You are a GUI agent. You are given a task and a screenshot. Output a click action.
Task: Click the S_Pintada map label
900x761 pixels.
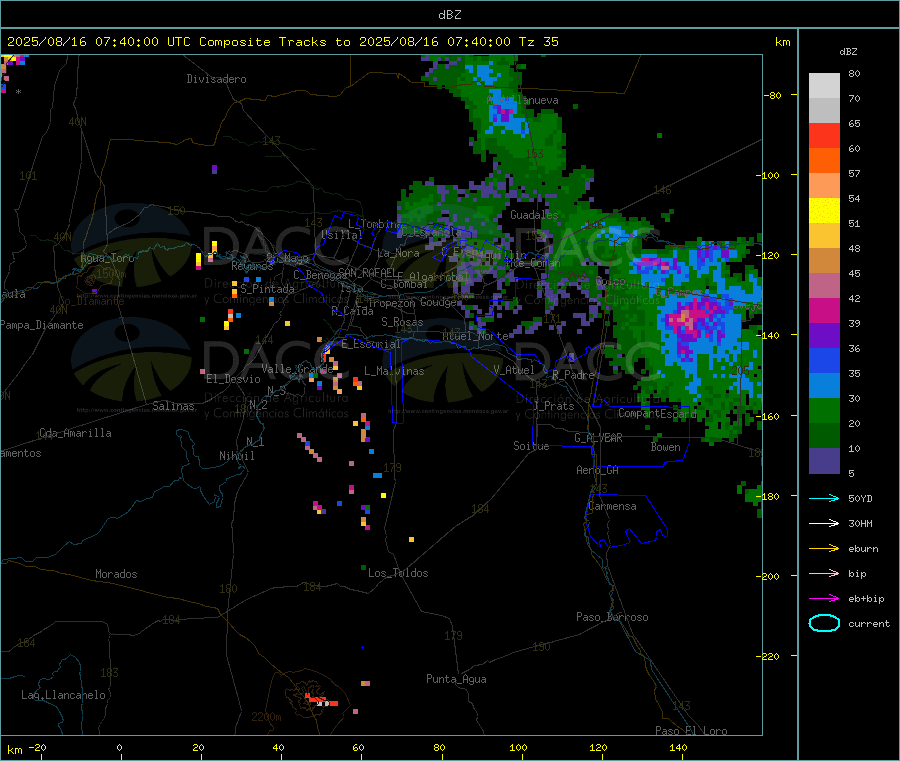pyautogui.click(x=267, y=289)
